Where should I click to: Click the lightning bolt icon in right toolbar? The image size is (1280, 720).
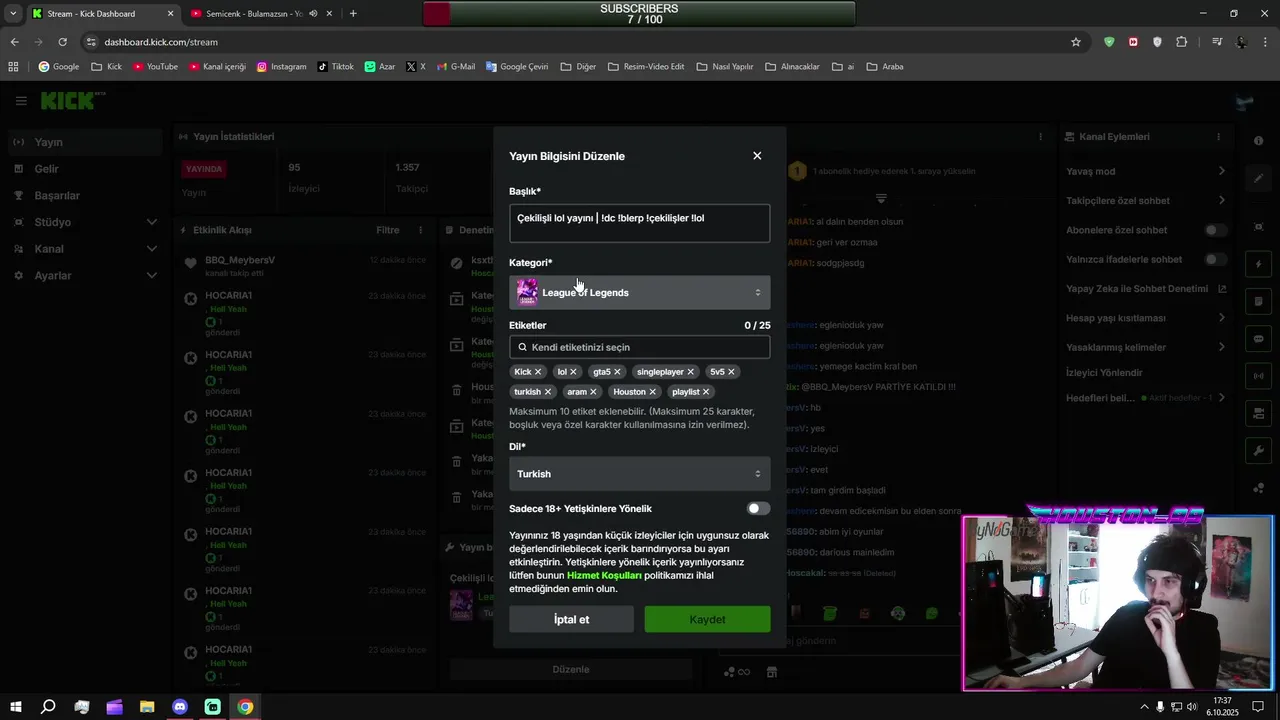(1258, 265)
